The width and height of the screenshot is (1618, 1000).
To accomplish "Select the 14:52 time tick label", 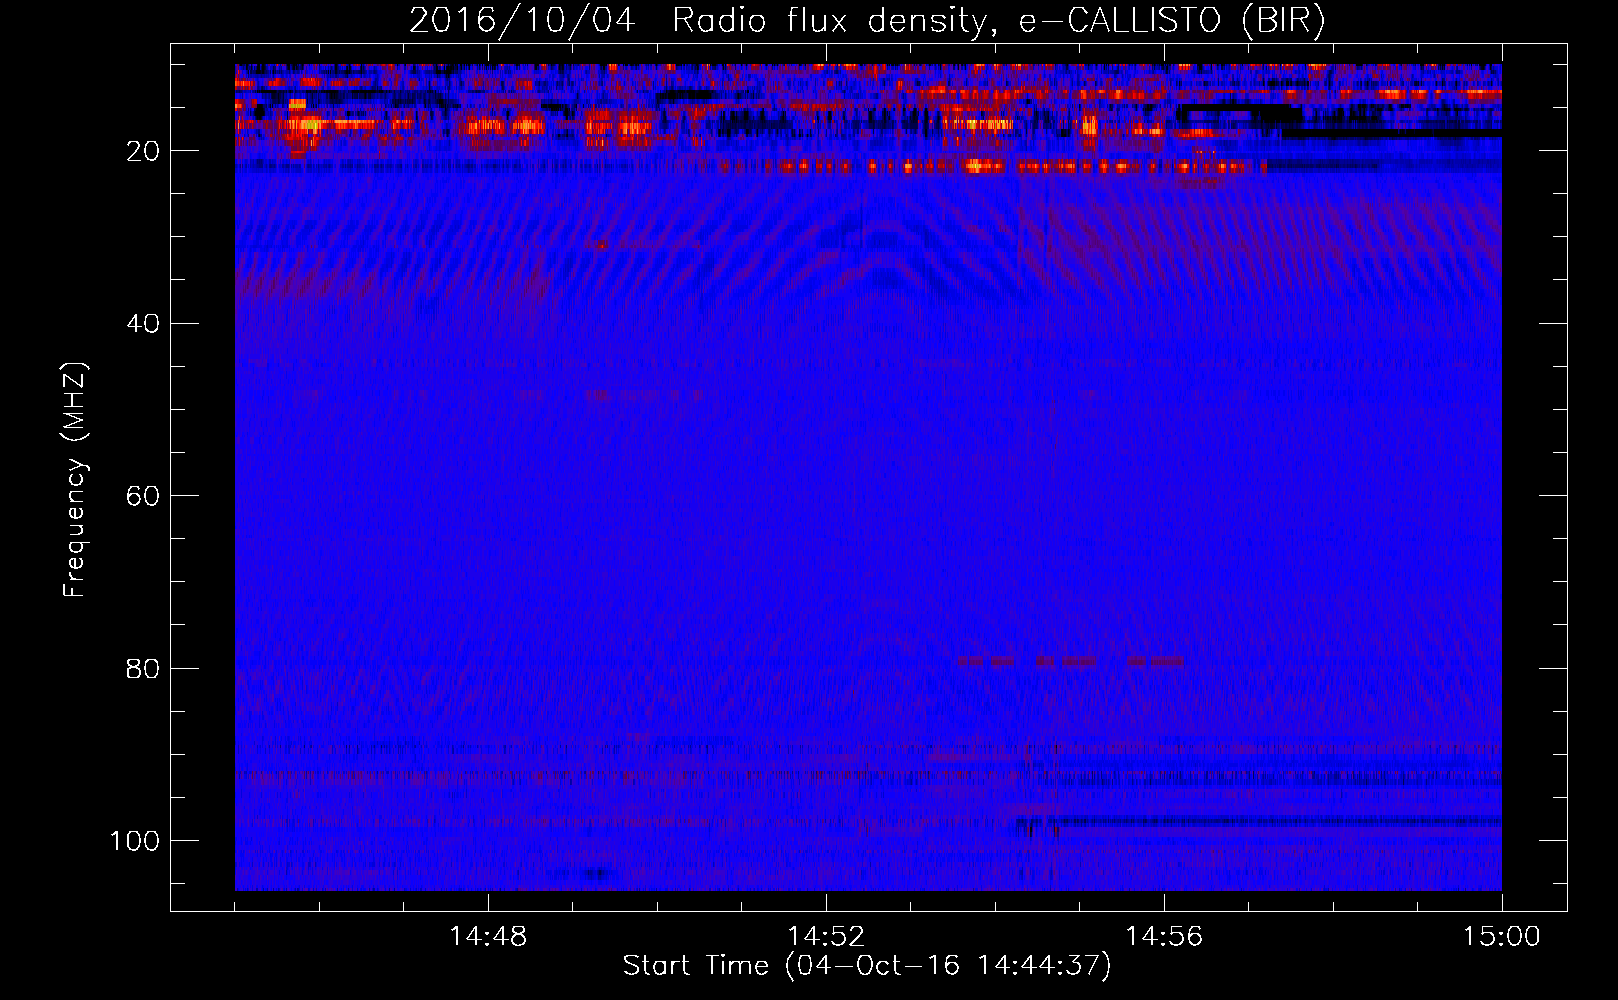I will pyautogui.click(x=826, y=937).
